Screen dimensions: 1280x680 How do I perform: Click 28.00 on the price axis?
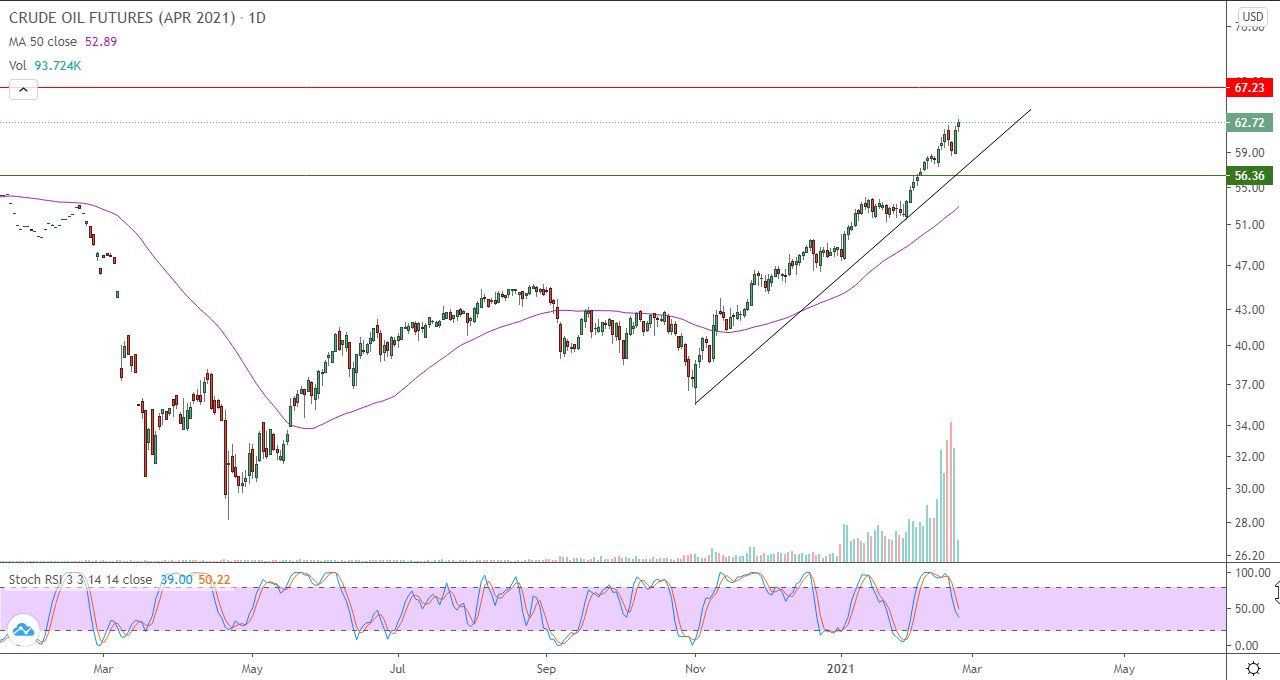1252,523
